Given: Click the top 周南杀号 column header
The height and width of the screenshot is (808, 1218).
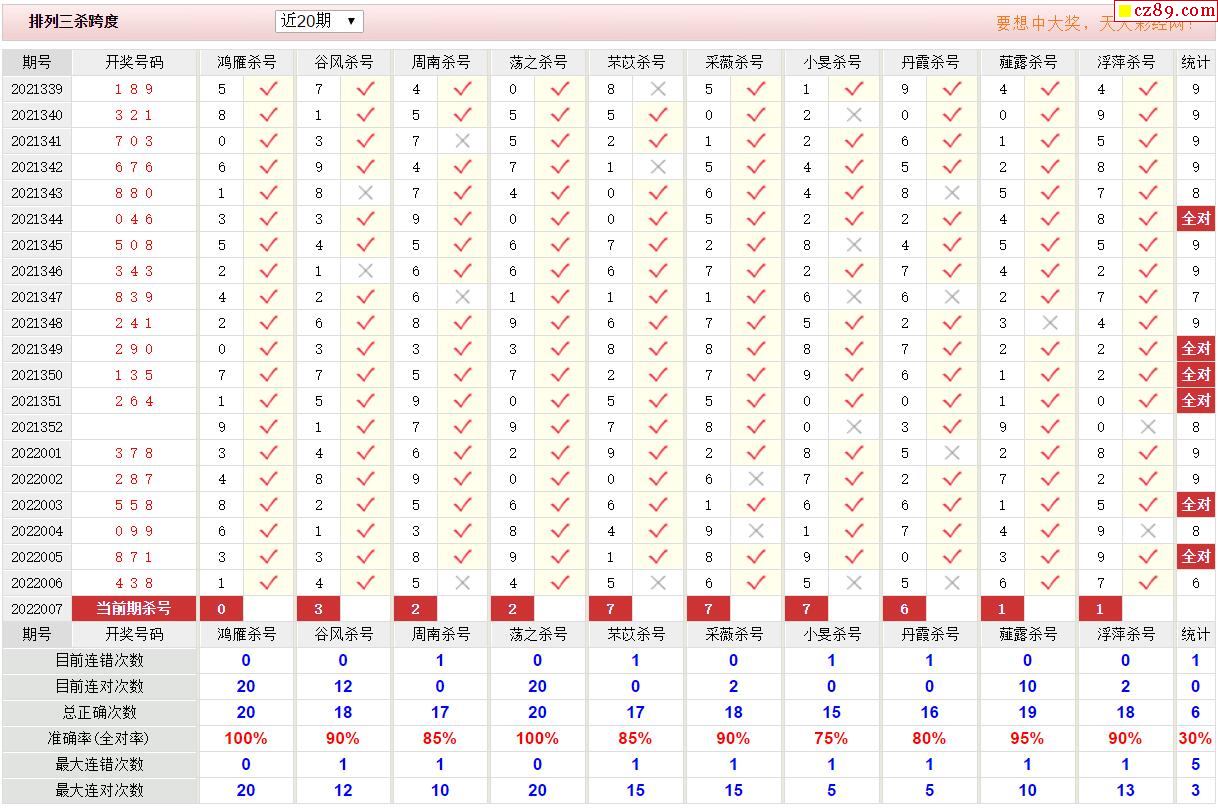Looking at the screenshot, I should tap(440, 62).
